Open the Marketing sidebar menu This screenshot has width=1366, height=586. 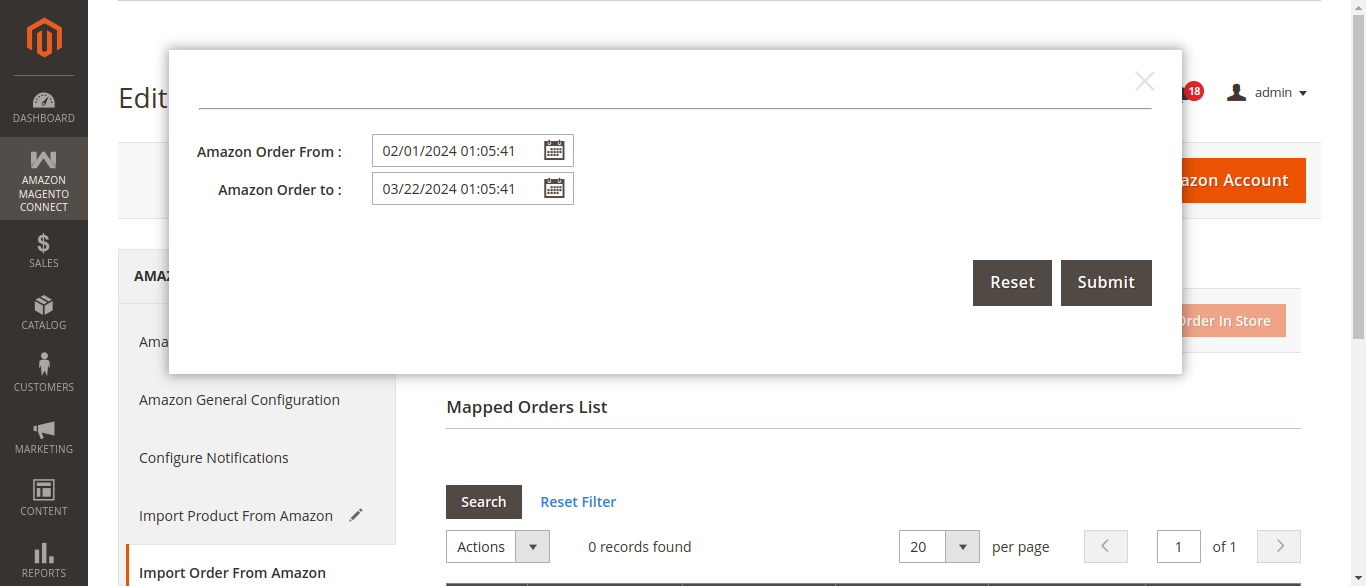click(44, 437)
